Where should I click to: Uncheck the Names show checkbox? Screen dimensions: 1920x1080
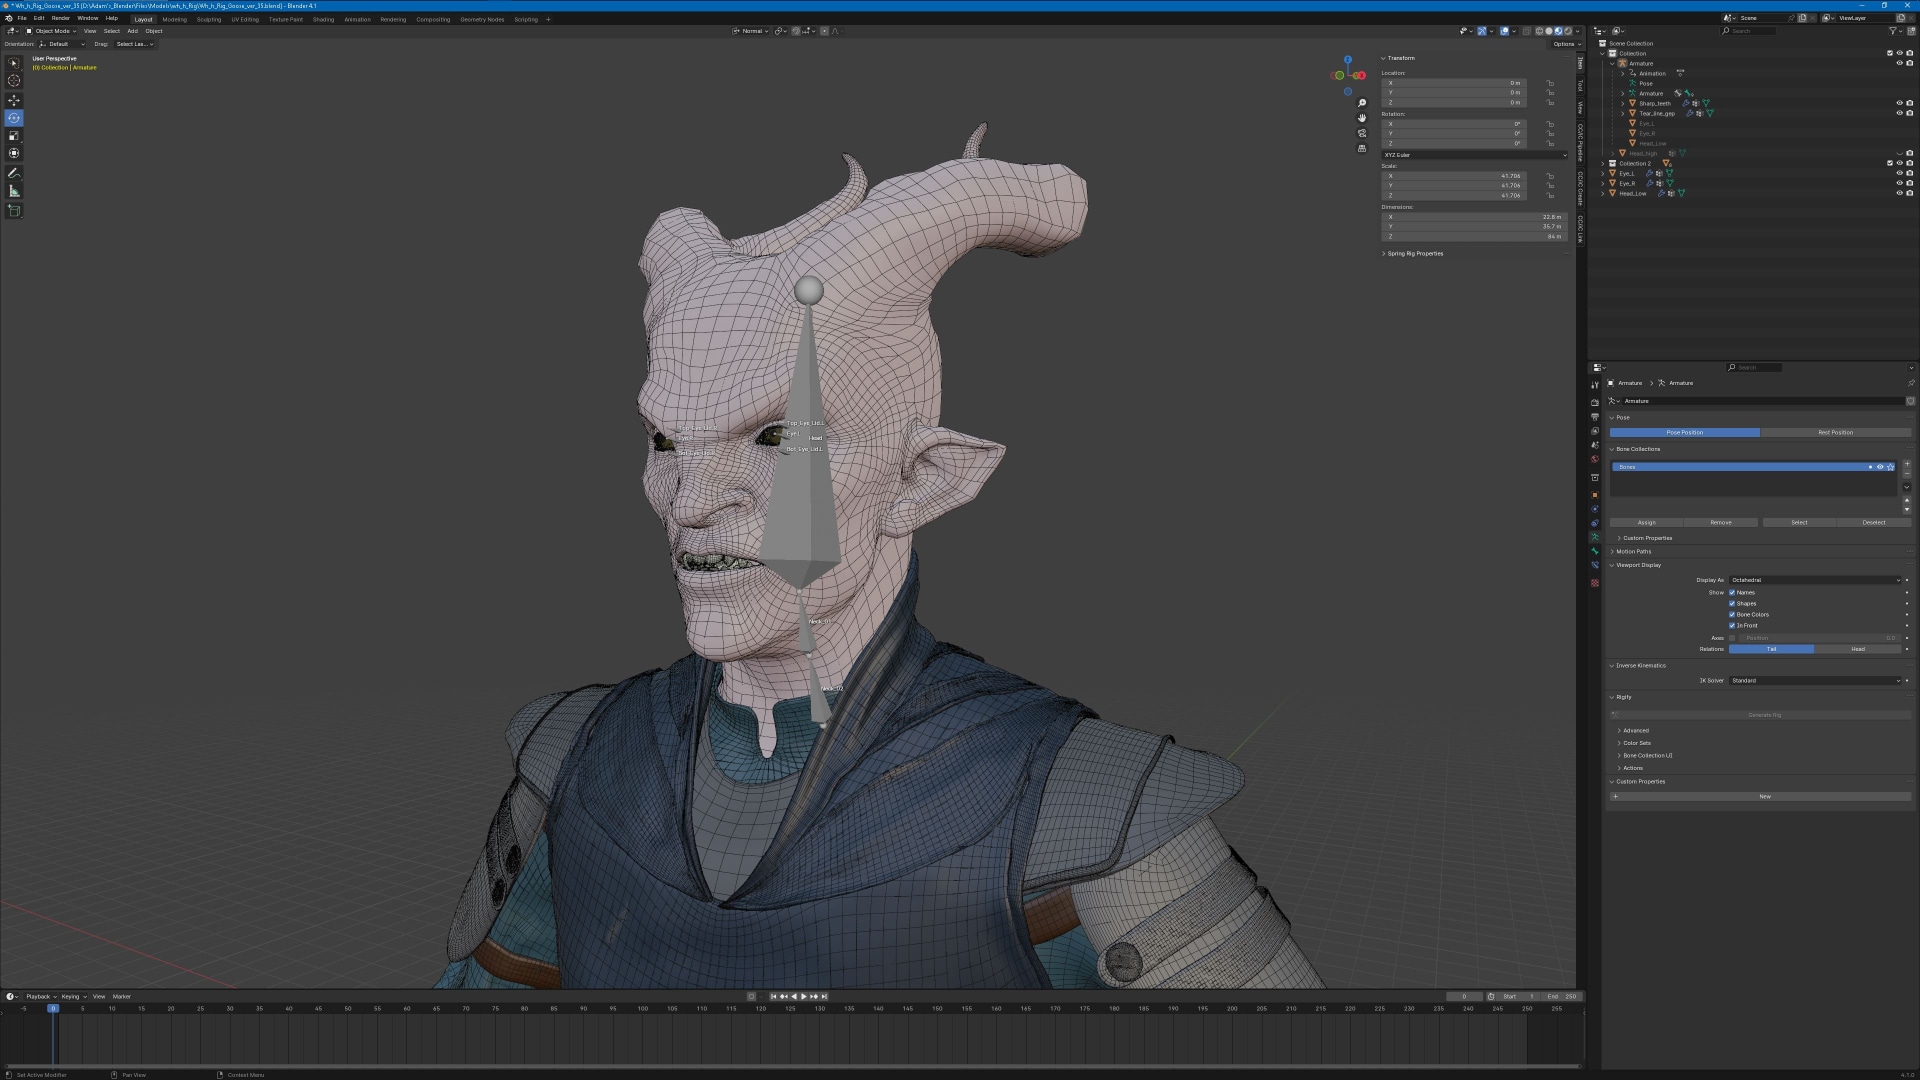[x=1732, y=592]
